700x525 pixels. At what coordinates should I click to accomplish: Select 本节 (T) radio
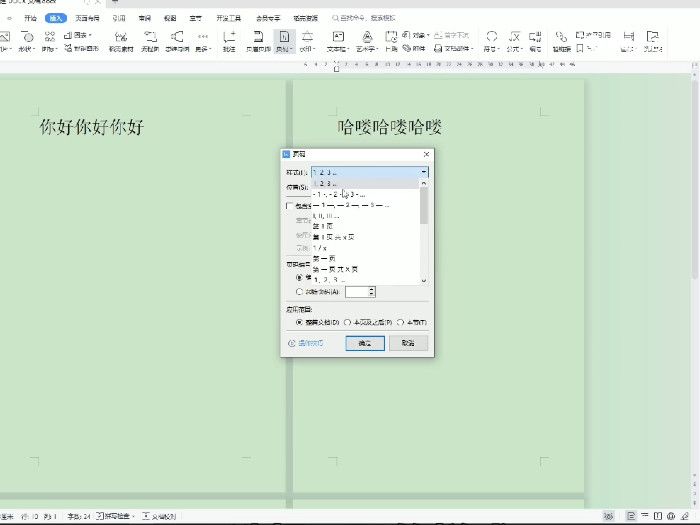pyautogui.click(x=400, y=322)
